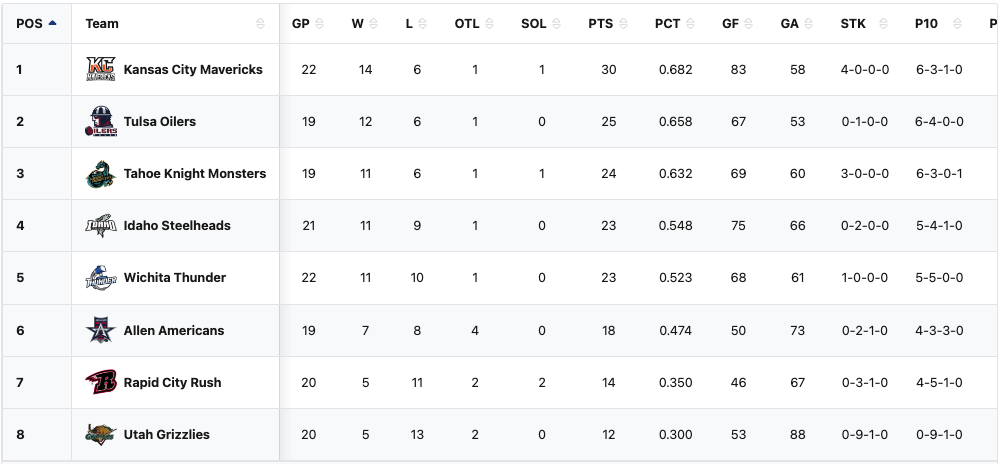Sort by OTL column header
Image resolution: width=1003 pixels, height=464 pixels.
pos(467,23)
